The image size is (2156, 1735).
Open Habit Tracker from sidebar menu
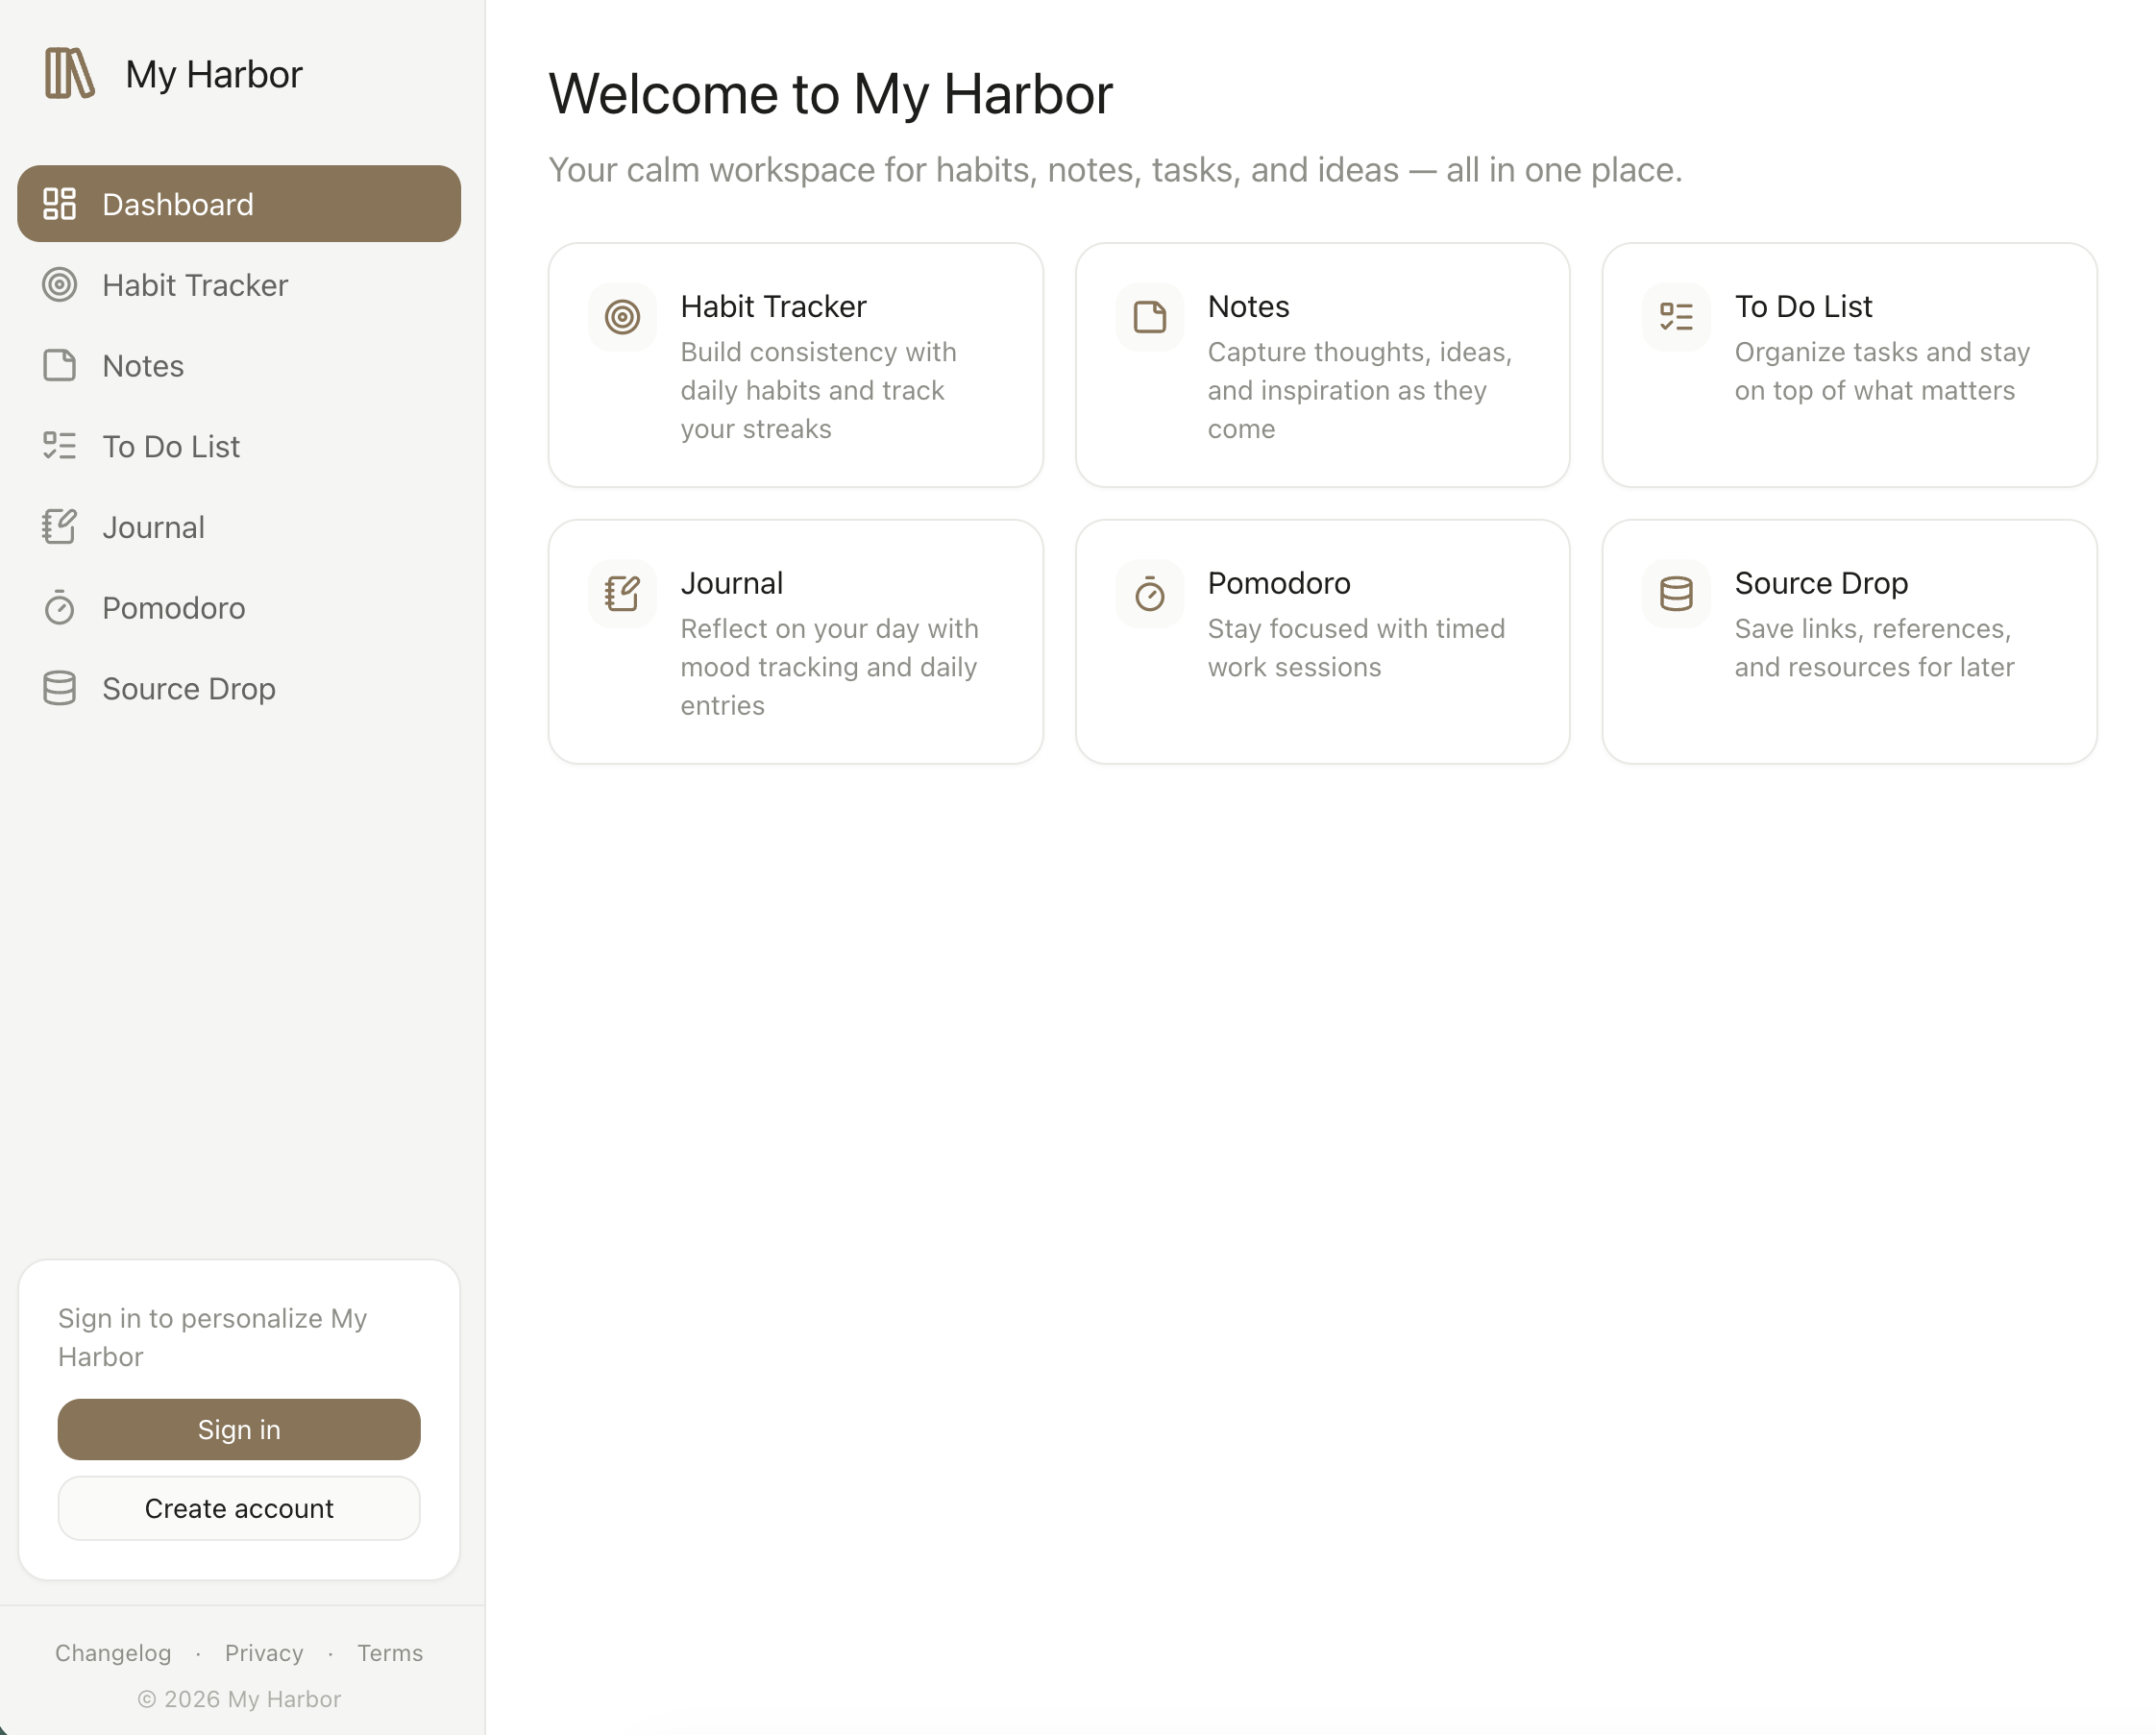pos(195,285)
